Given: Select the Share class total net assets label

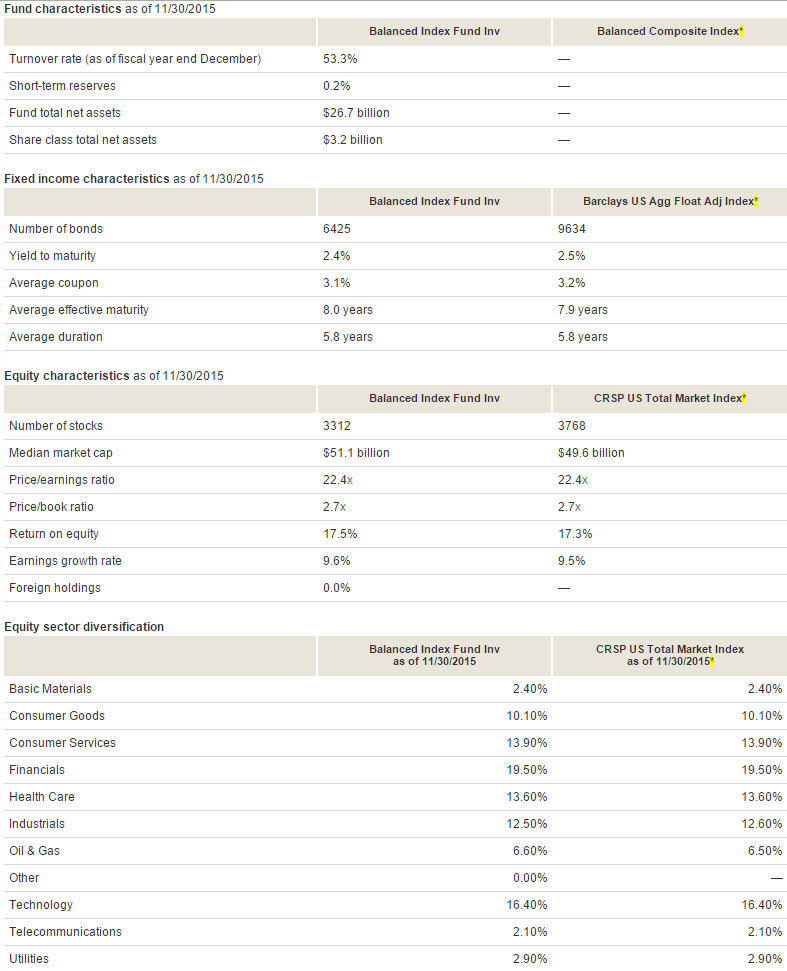Looking at the screenshot, I should pos(83,140).
